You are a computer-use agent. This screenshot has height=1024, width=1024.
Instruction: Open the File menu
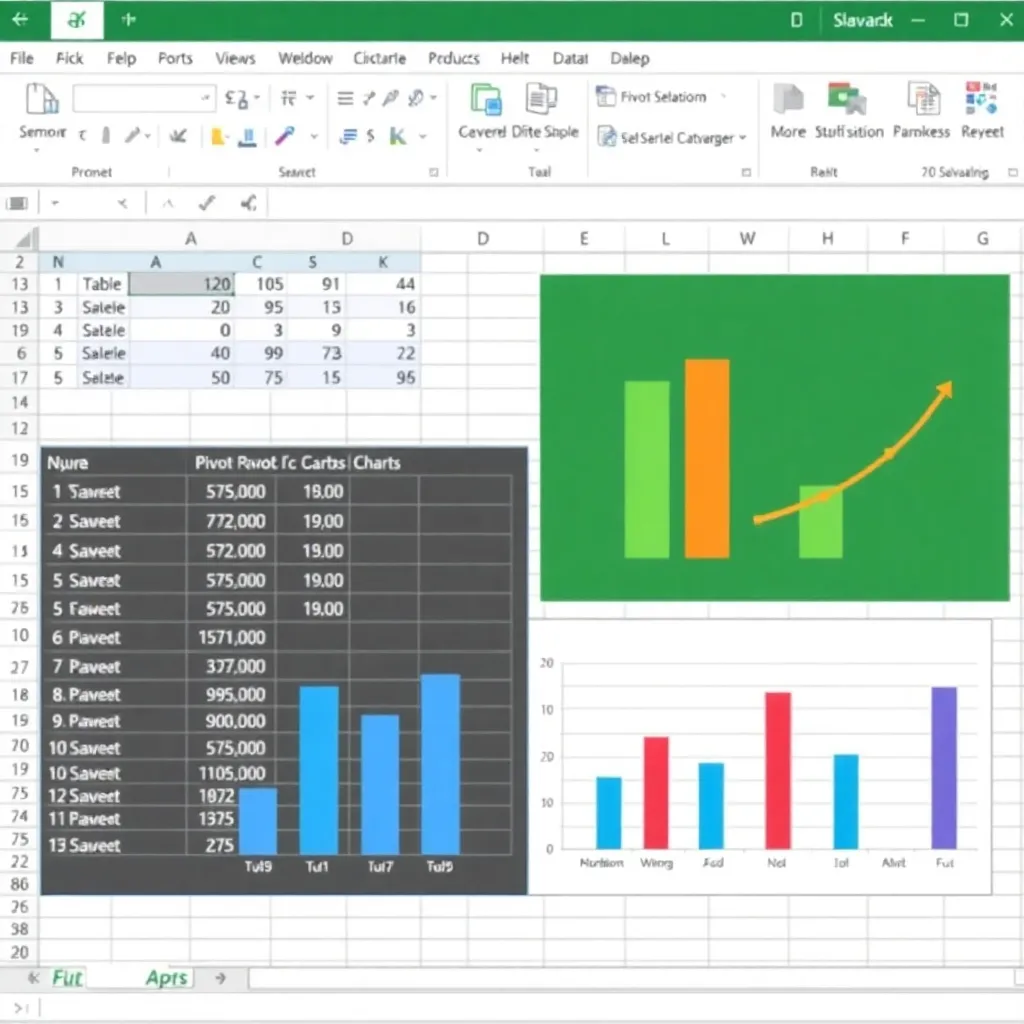(x=21, y=58)
